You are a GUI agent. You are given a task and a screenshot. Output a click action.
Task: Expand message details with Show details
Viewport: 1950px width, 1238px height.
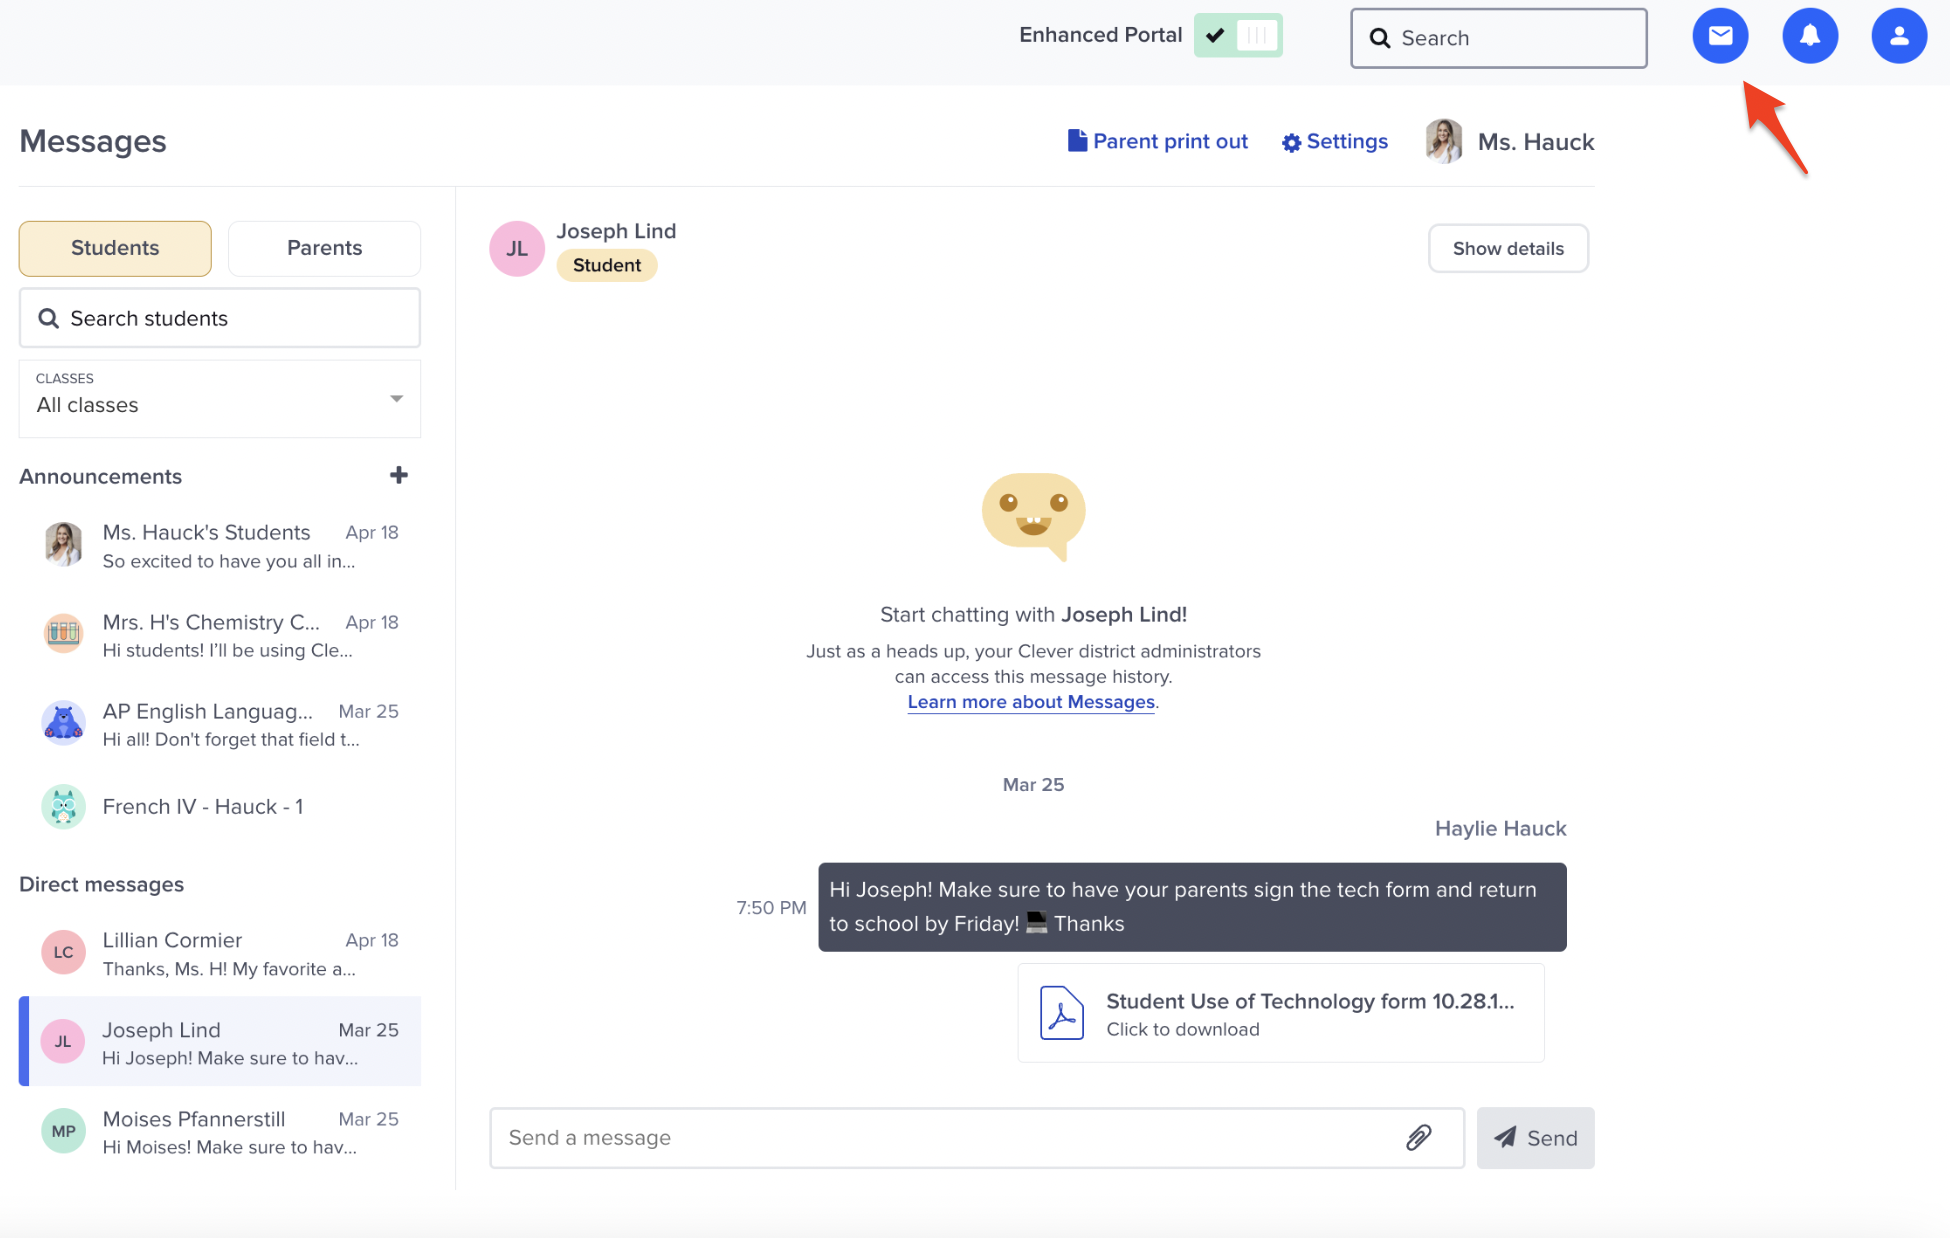pos(1508,248)
